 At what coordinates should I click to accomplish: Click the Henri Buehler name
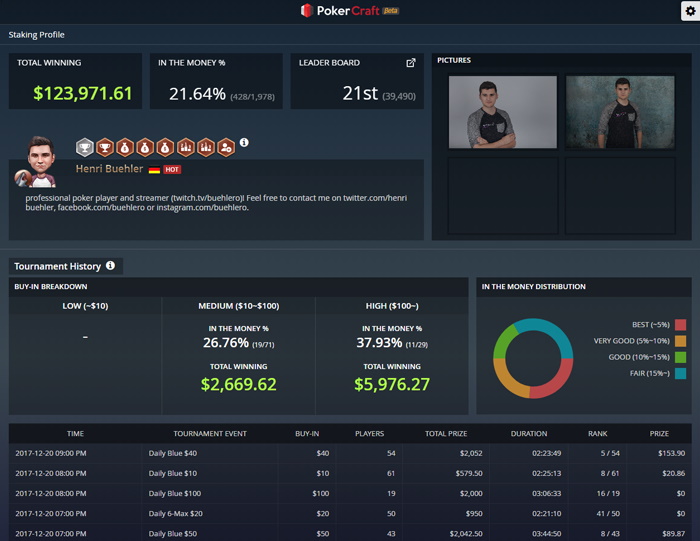click(x=109, y=169)
